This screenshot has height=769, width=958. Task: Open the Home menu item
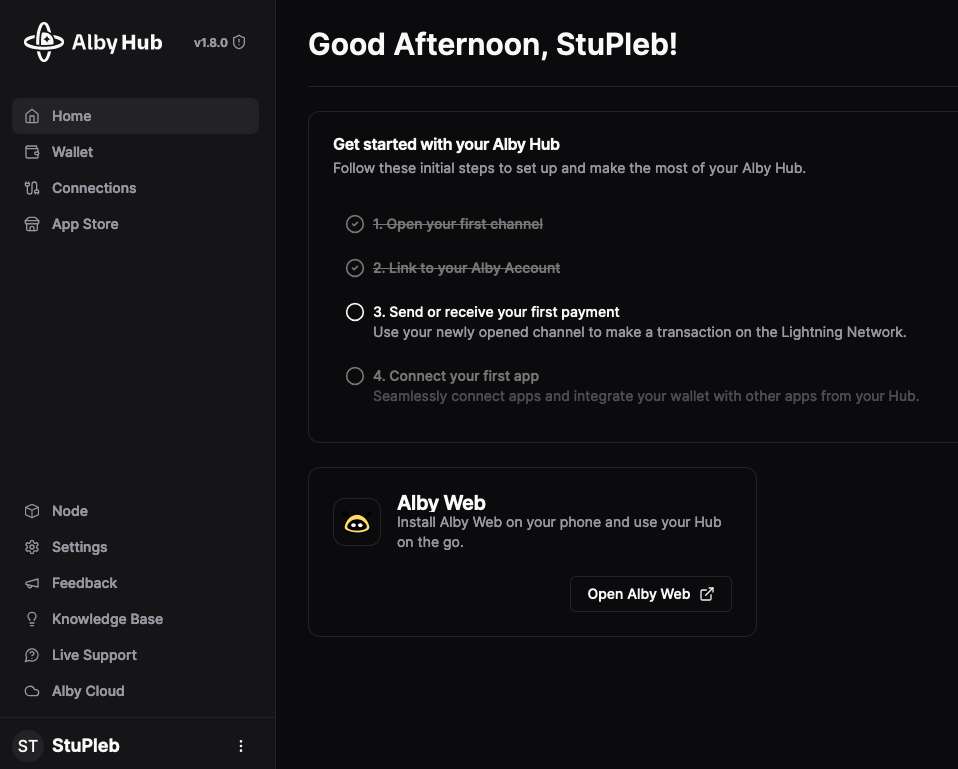pyautogui.click(x=72, y=116)
